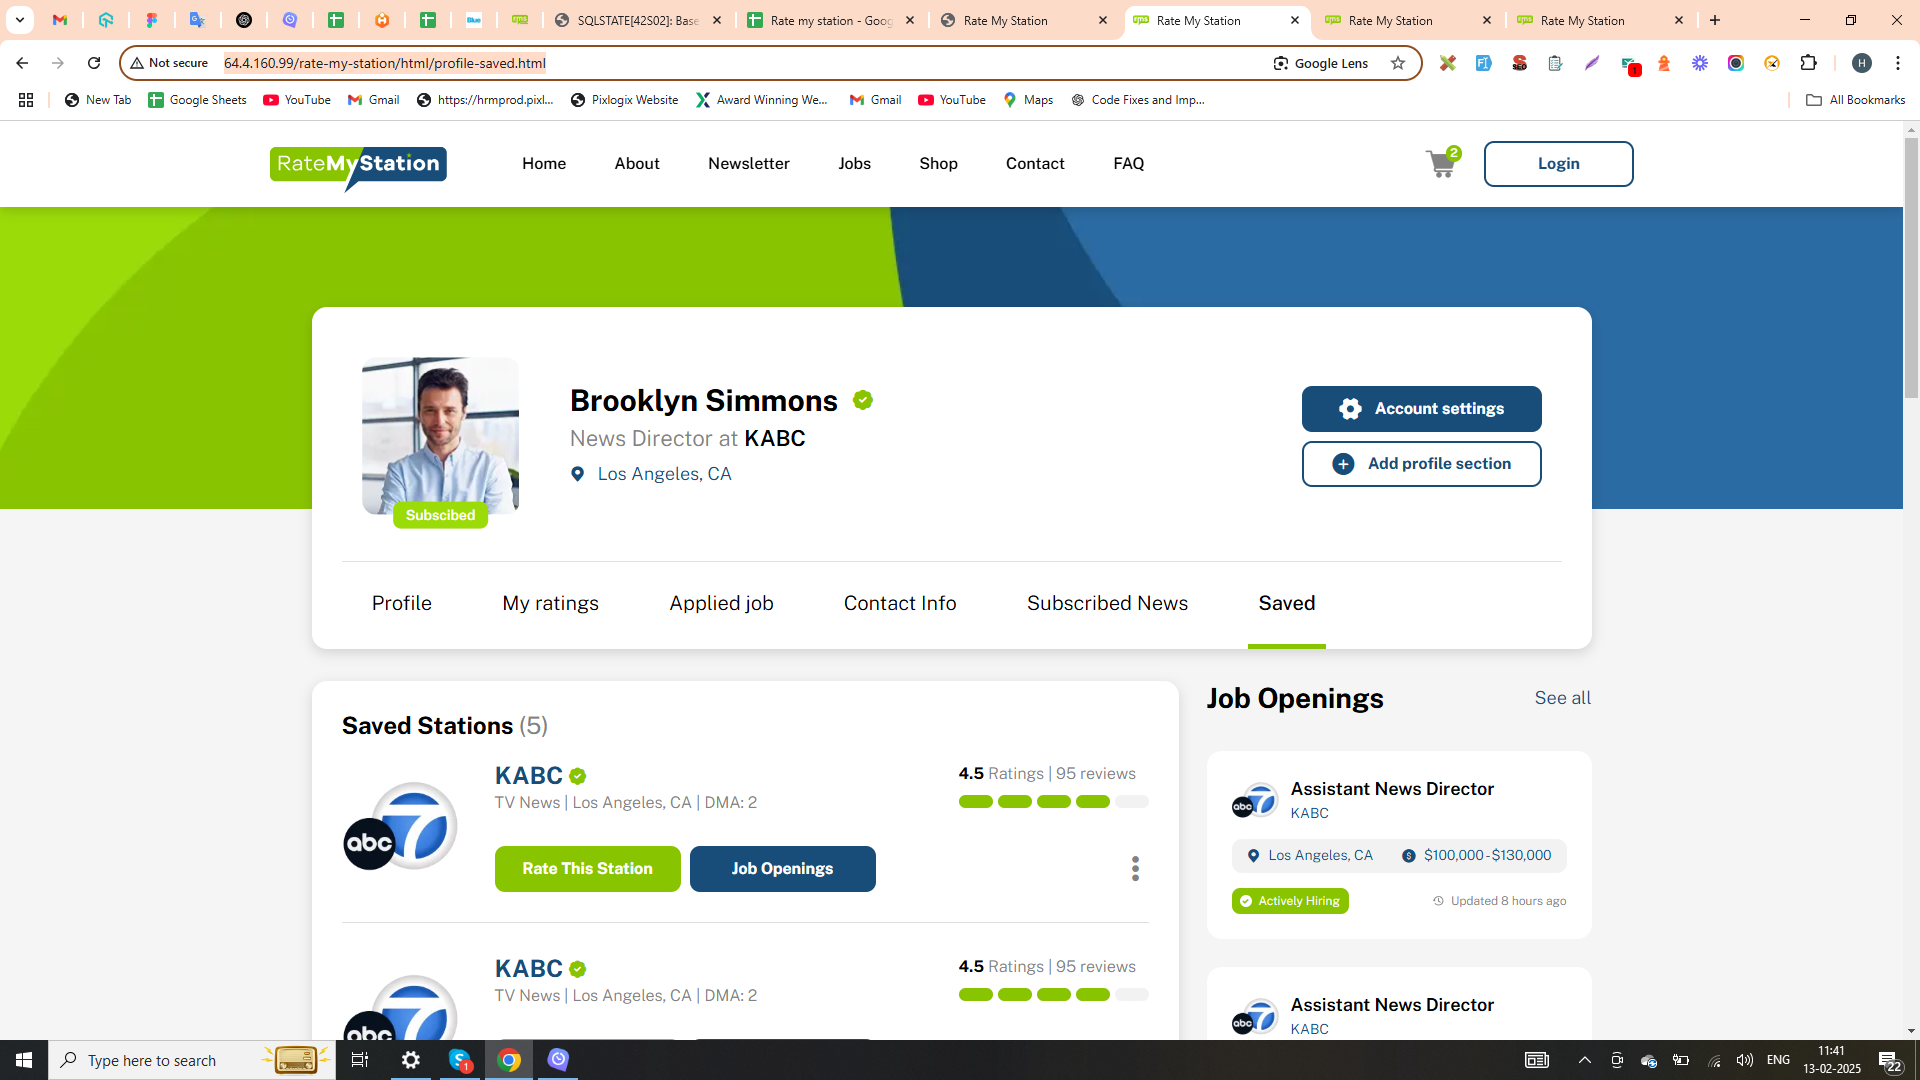
Task: Show hidden system tray icons
Action: [x=1585, y=1060]
